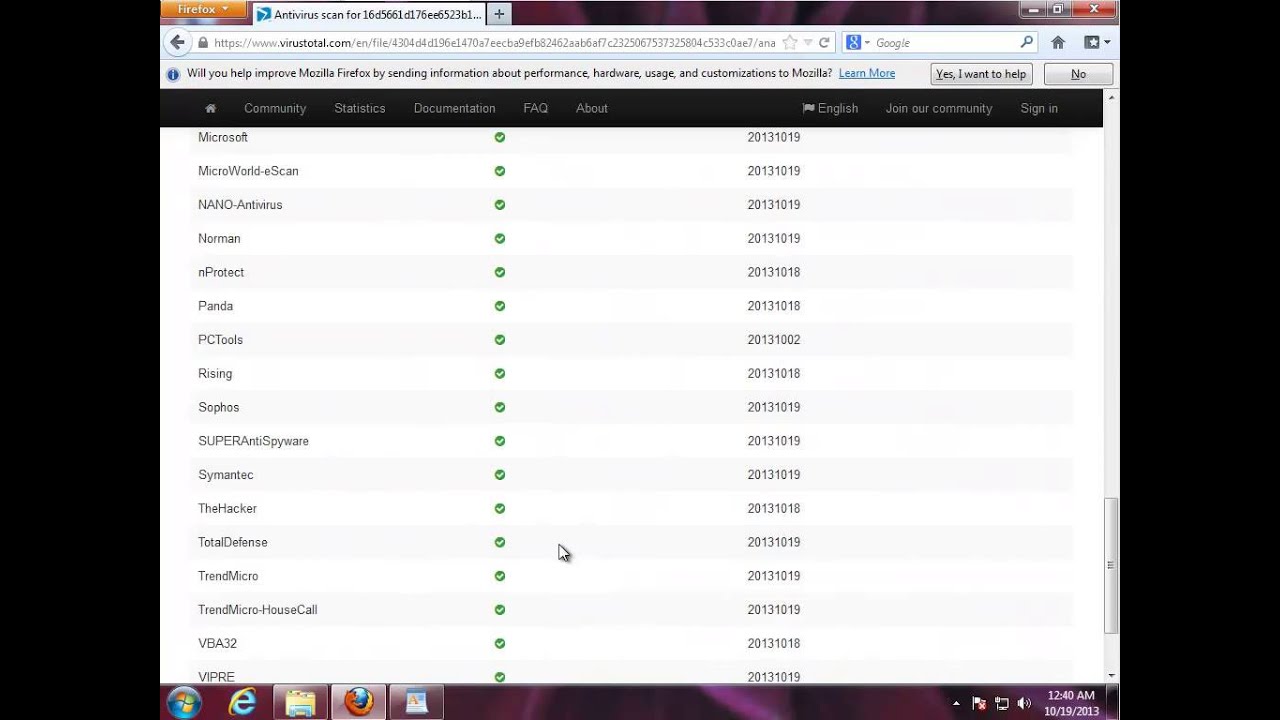Open the Windows Start button
The height and width of the screenshot is (720, 1280).
[185, 702]
